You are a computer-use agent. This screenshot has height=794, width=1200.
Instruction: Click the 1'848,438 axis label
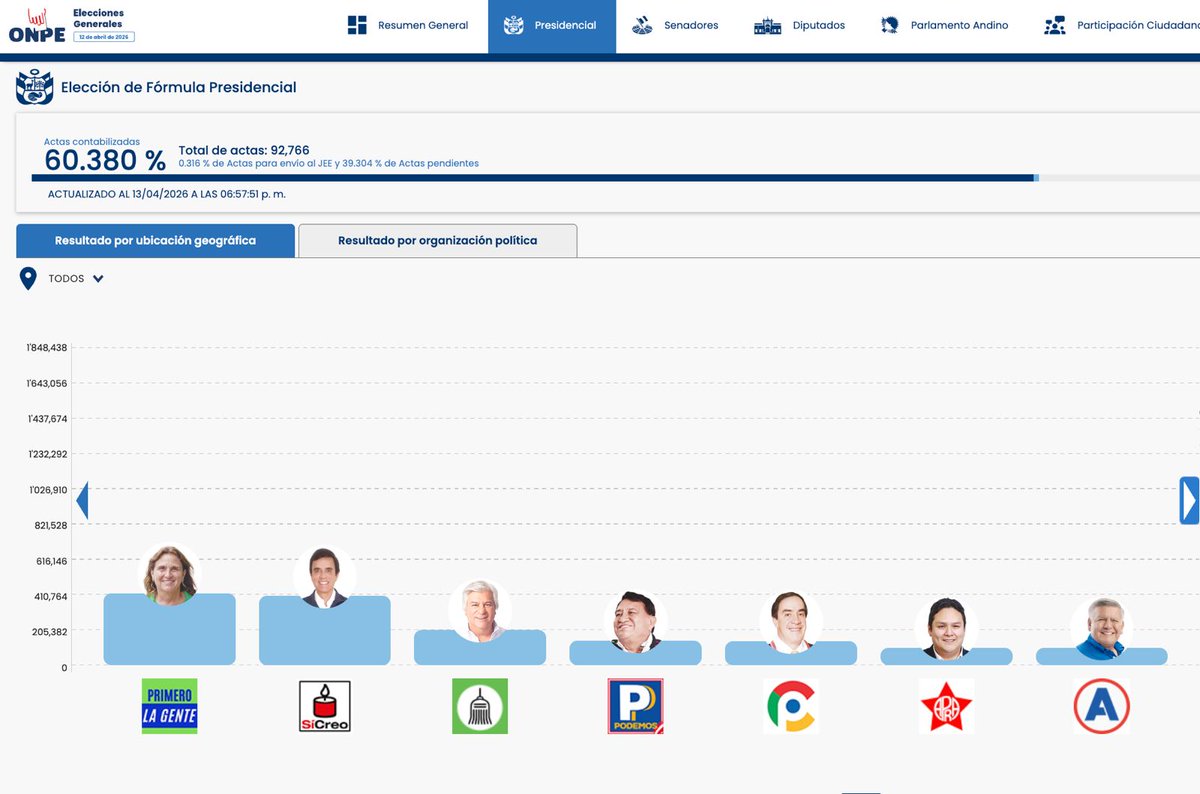coord(47,348)
